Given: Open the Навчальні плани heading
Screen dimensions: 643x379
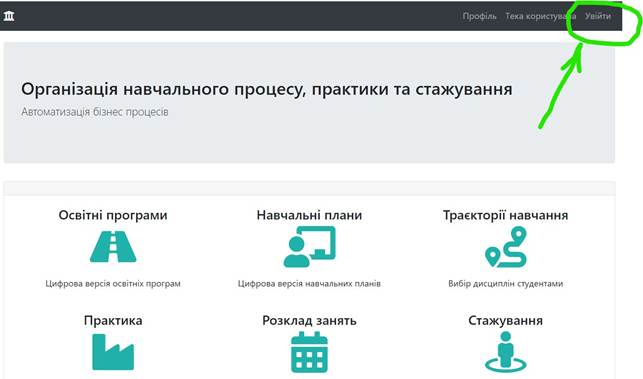Looking at the screenshot, I should (x=310, y=215).
